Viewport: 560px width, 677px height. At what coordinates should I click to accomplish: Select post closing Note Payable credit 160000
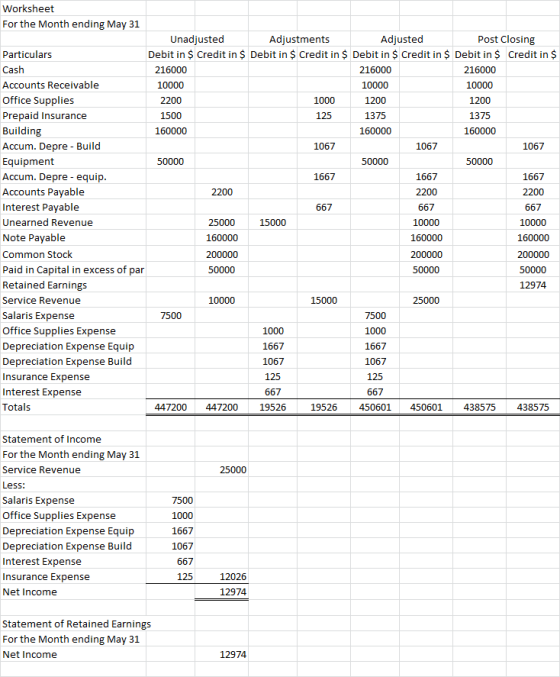point(533,238)
